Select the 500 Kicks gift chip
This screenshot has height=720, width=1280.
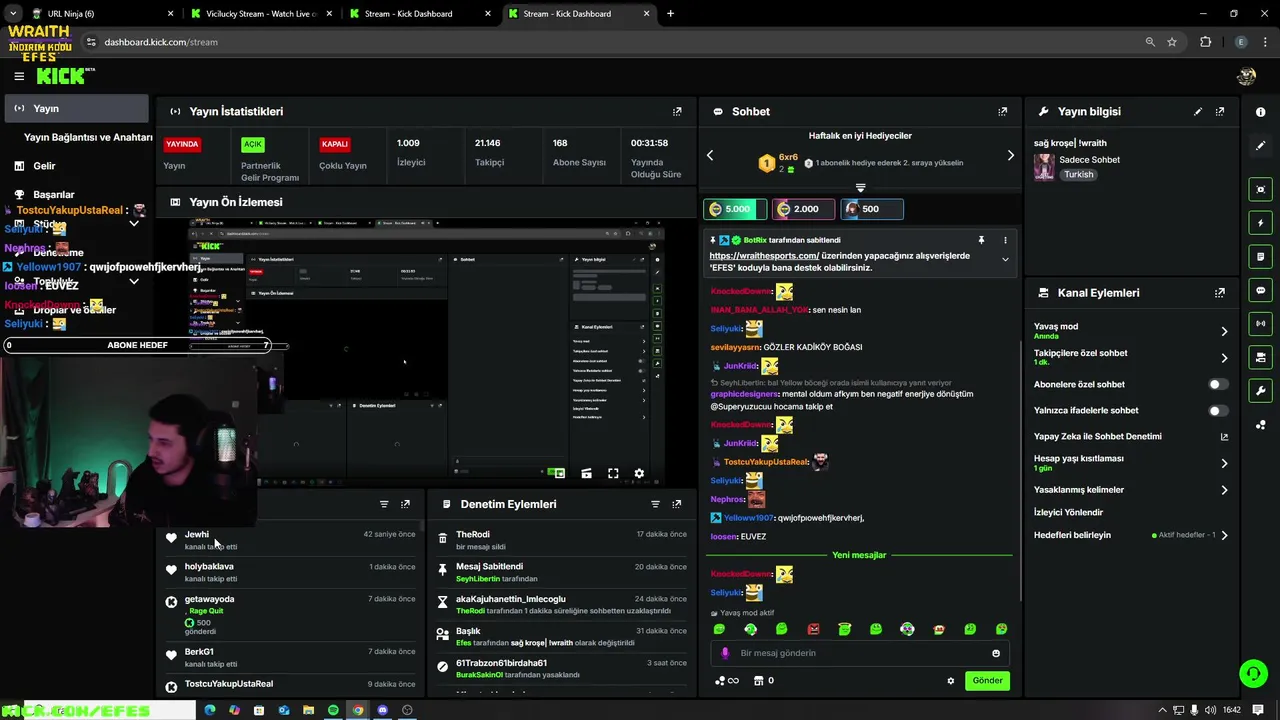click(871, 209)
